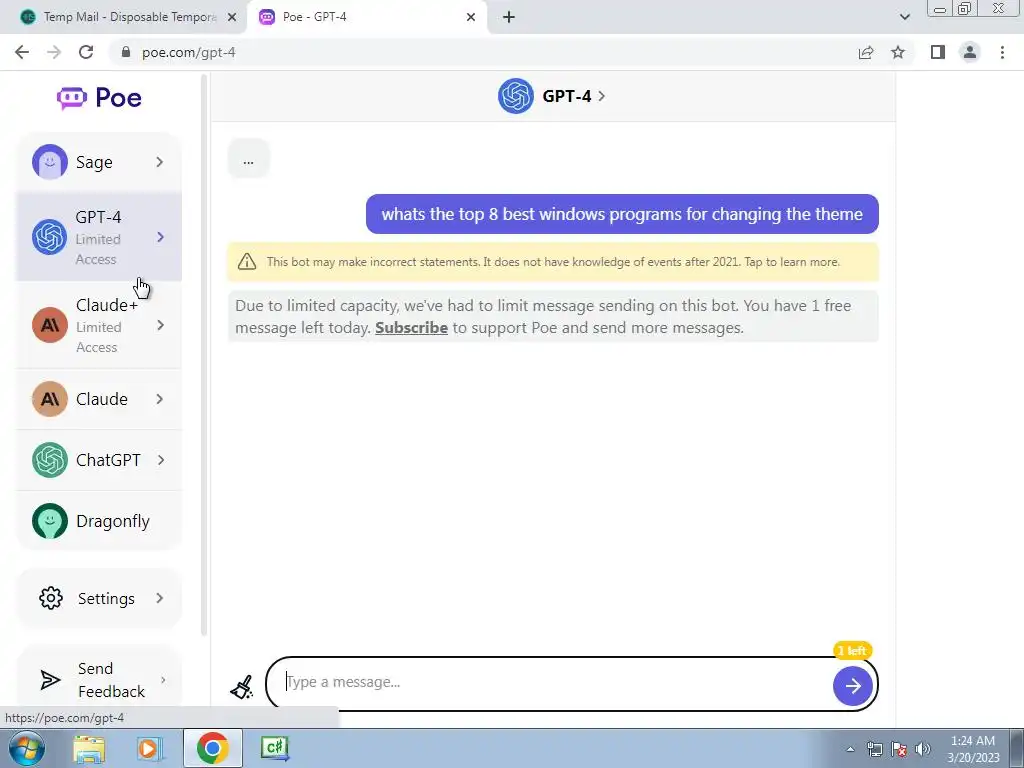Image resolution: width=1024 pixels, height=768 pixels.
Task: Expand Claude+ row chevron
Action: (161, 325)
